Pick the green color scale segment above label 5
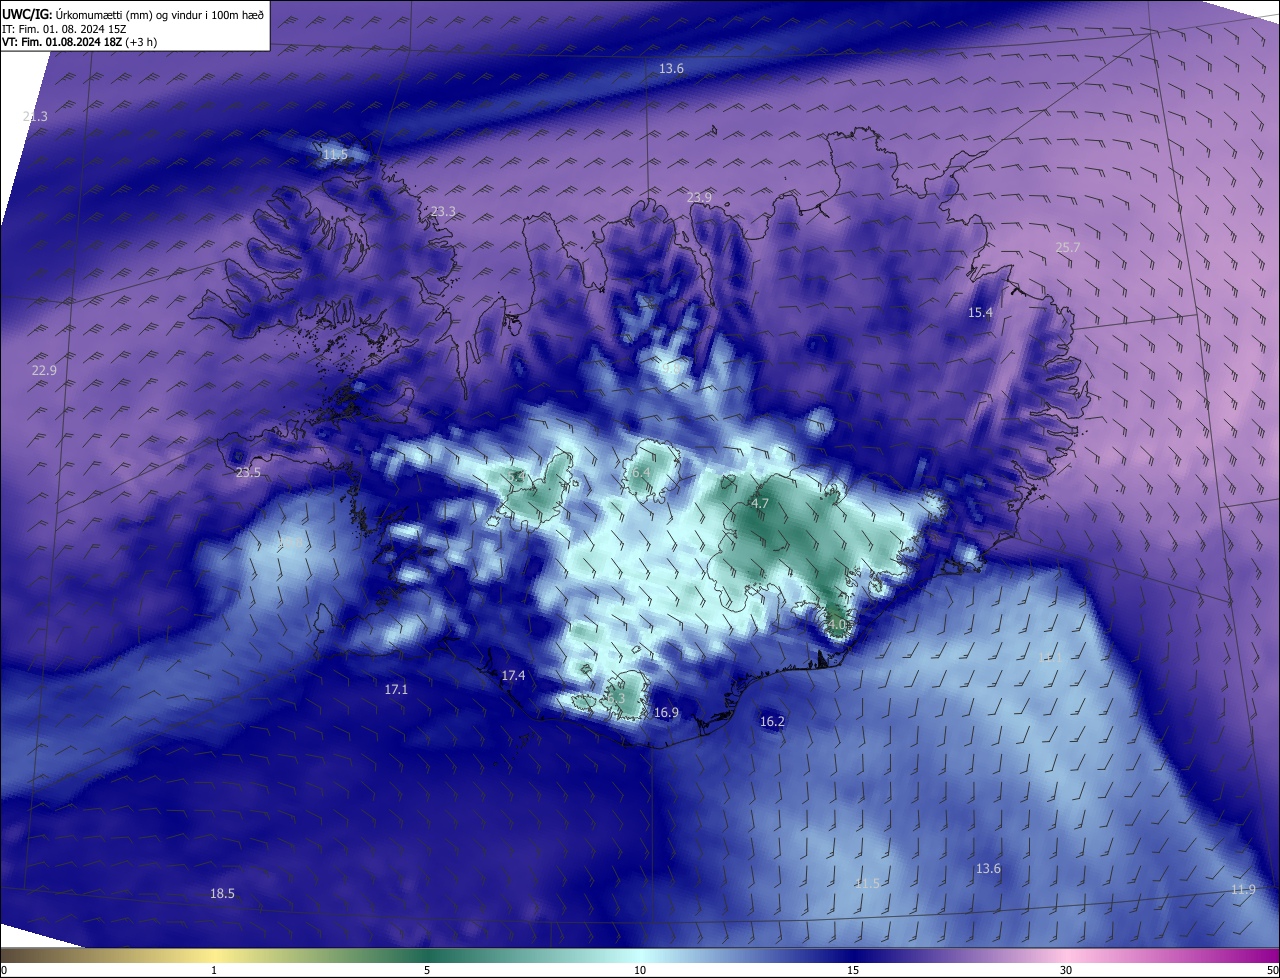1280x978 pixels. (427, 956)
